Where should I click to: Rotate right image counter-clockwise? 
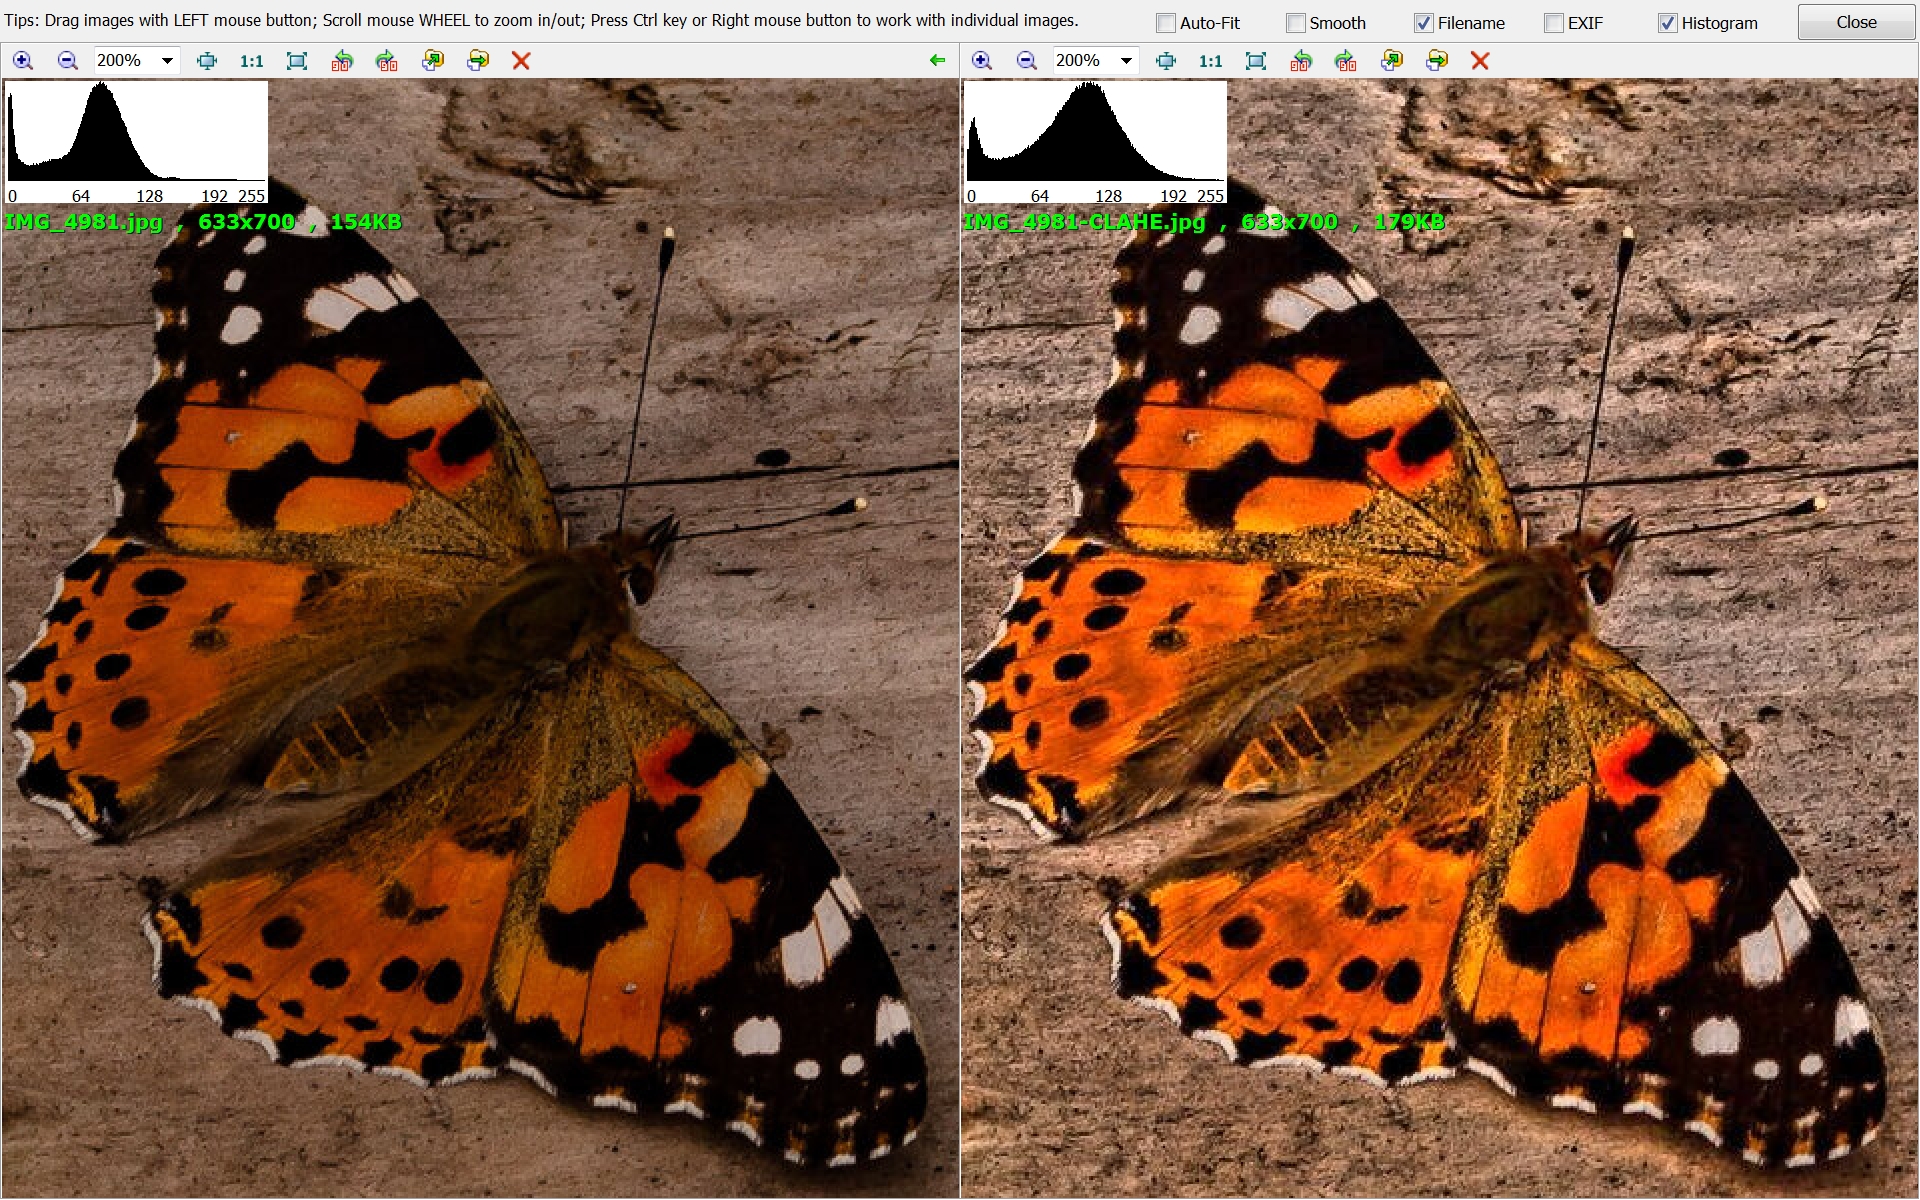(x=1301, y=61)
